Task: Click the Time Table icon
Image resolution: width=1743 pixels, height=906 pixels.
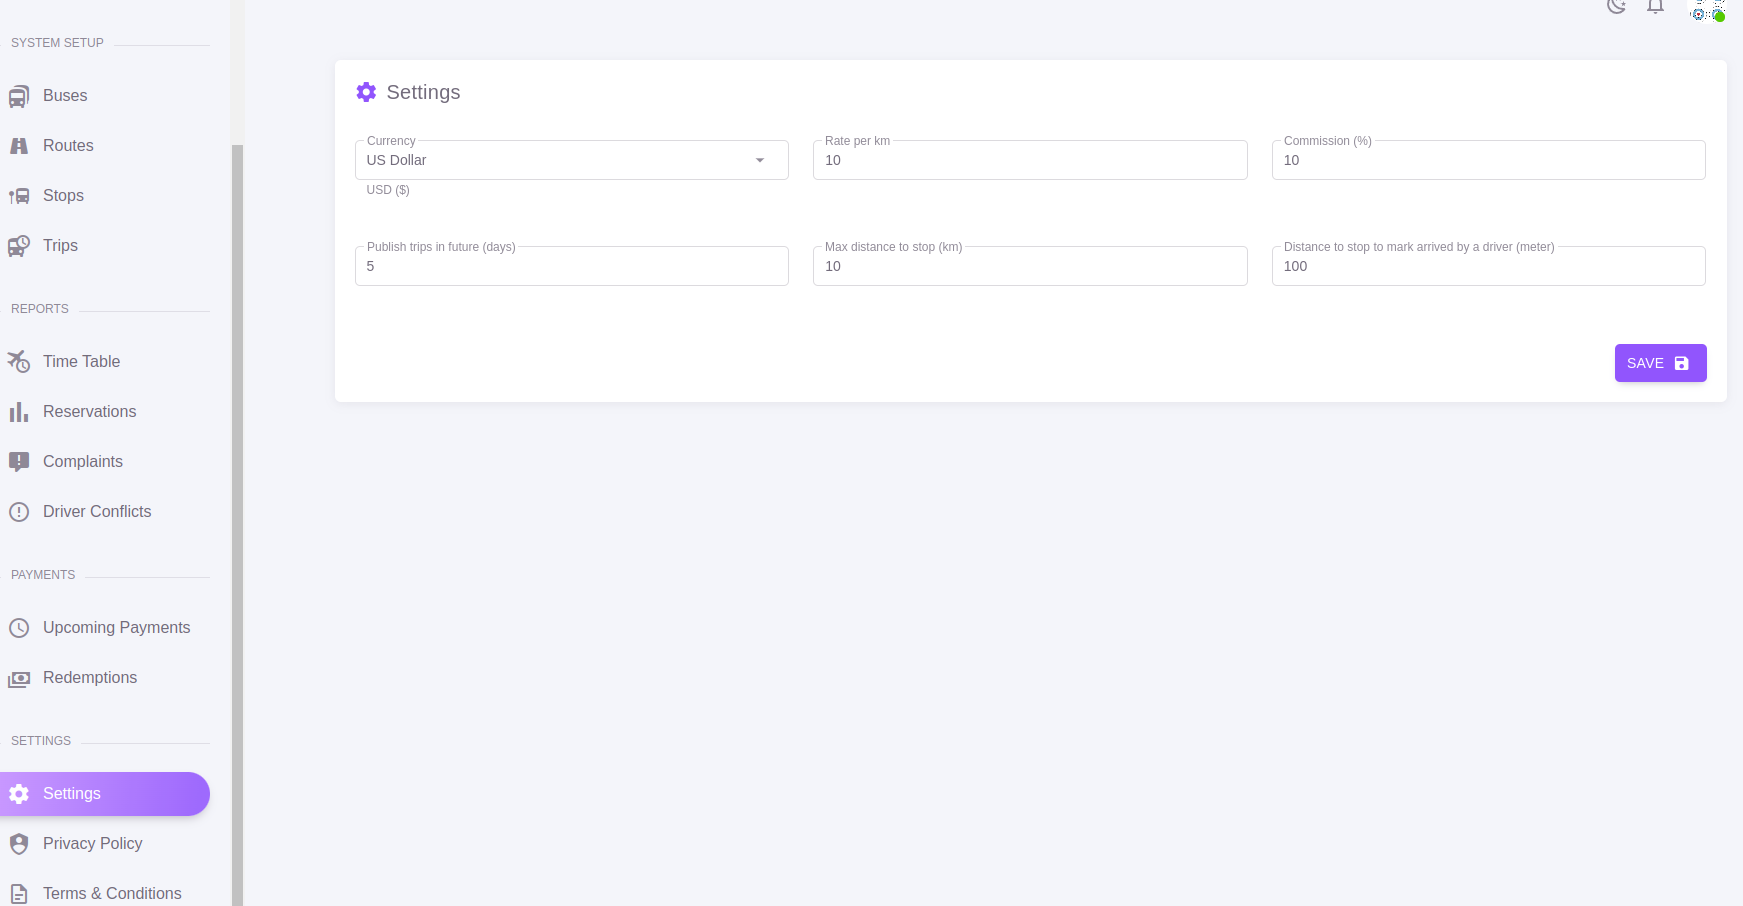Action: click(x=19, y=362)
